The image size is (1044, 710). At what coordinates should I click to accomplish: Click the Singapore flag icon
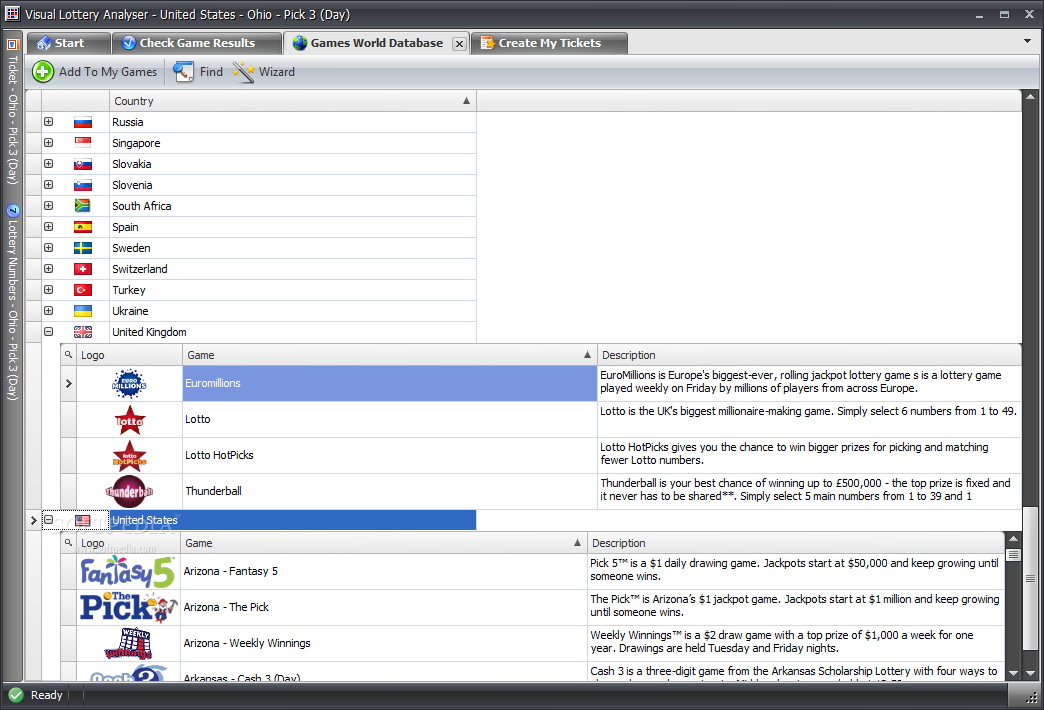click(x=83, y=143)
